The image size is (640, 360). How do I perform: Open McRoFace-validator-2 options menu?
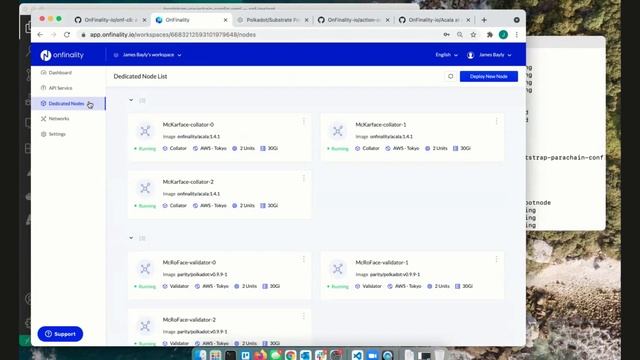[x=304, y=316]
